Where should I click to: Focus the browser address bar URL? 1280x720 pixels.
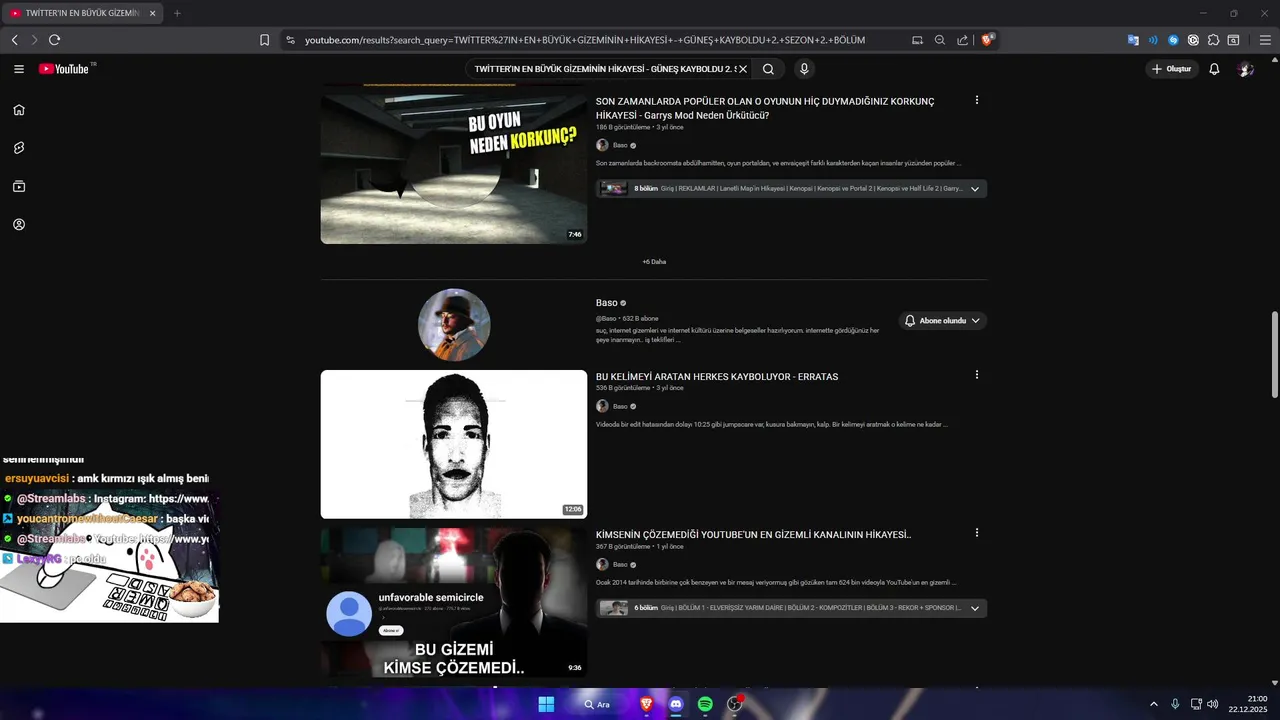(x=585, y=40)
